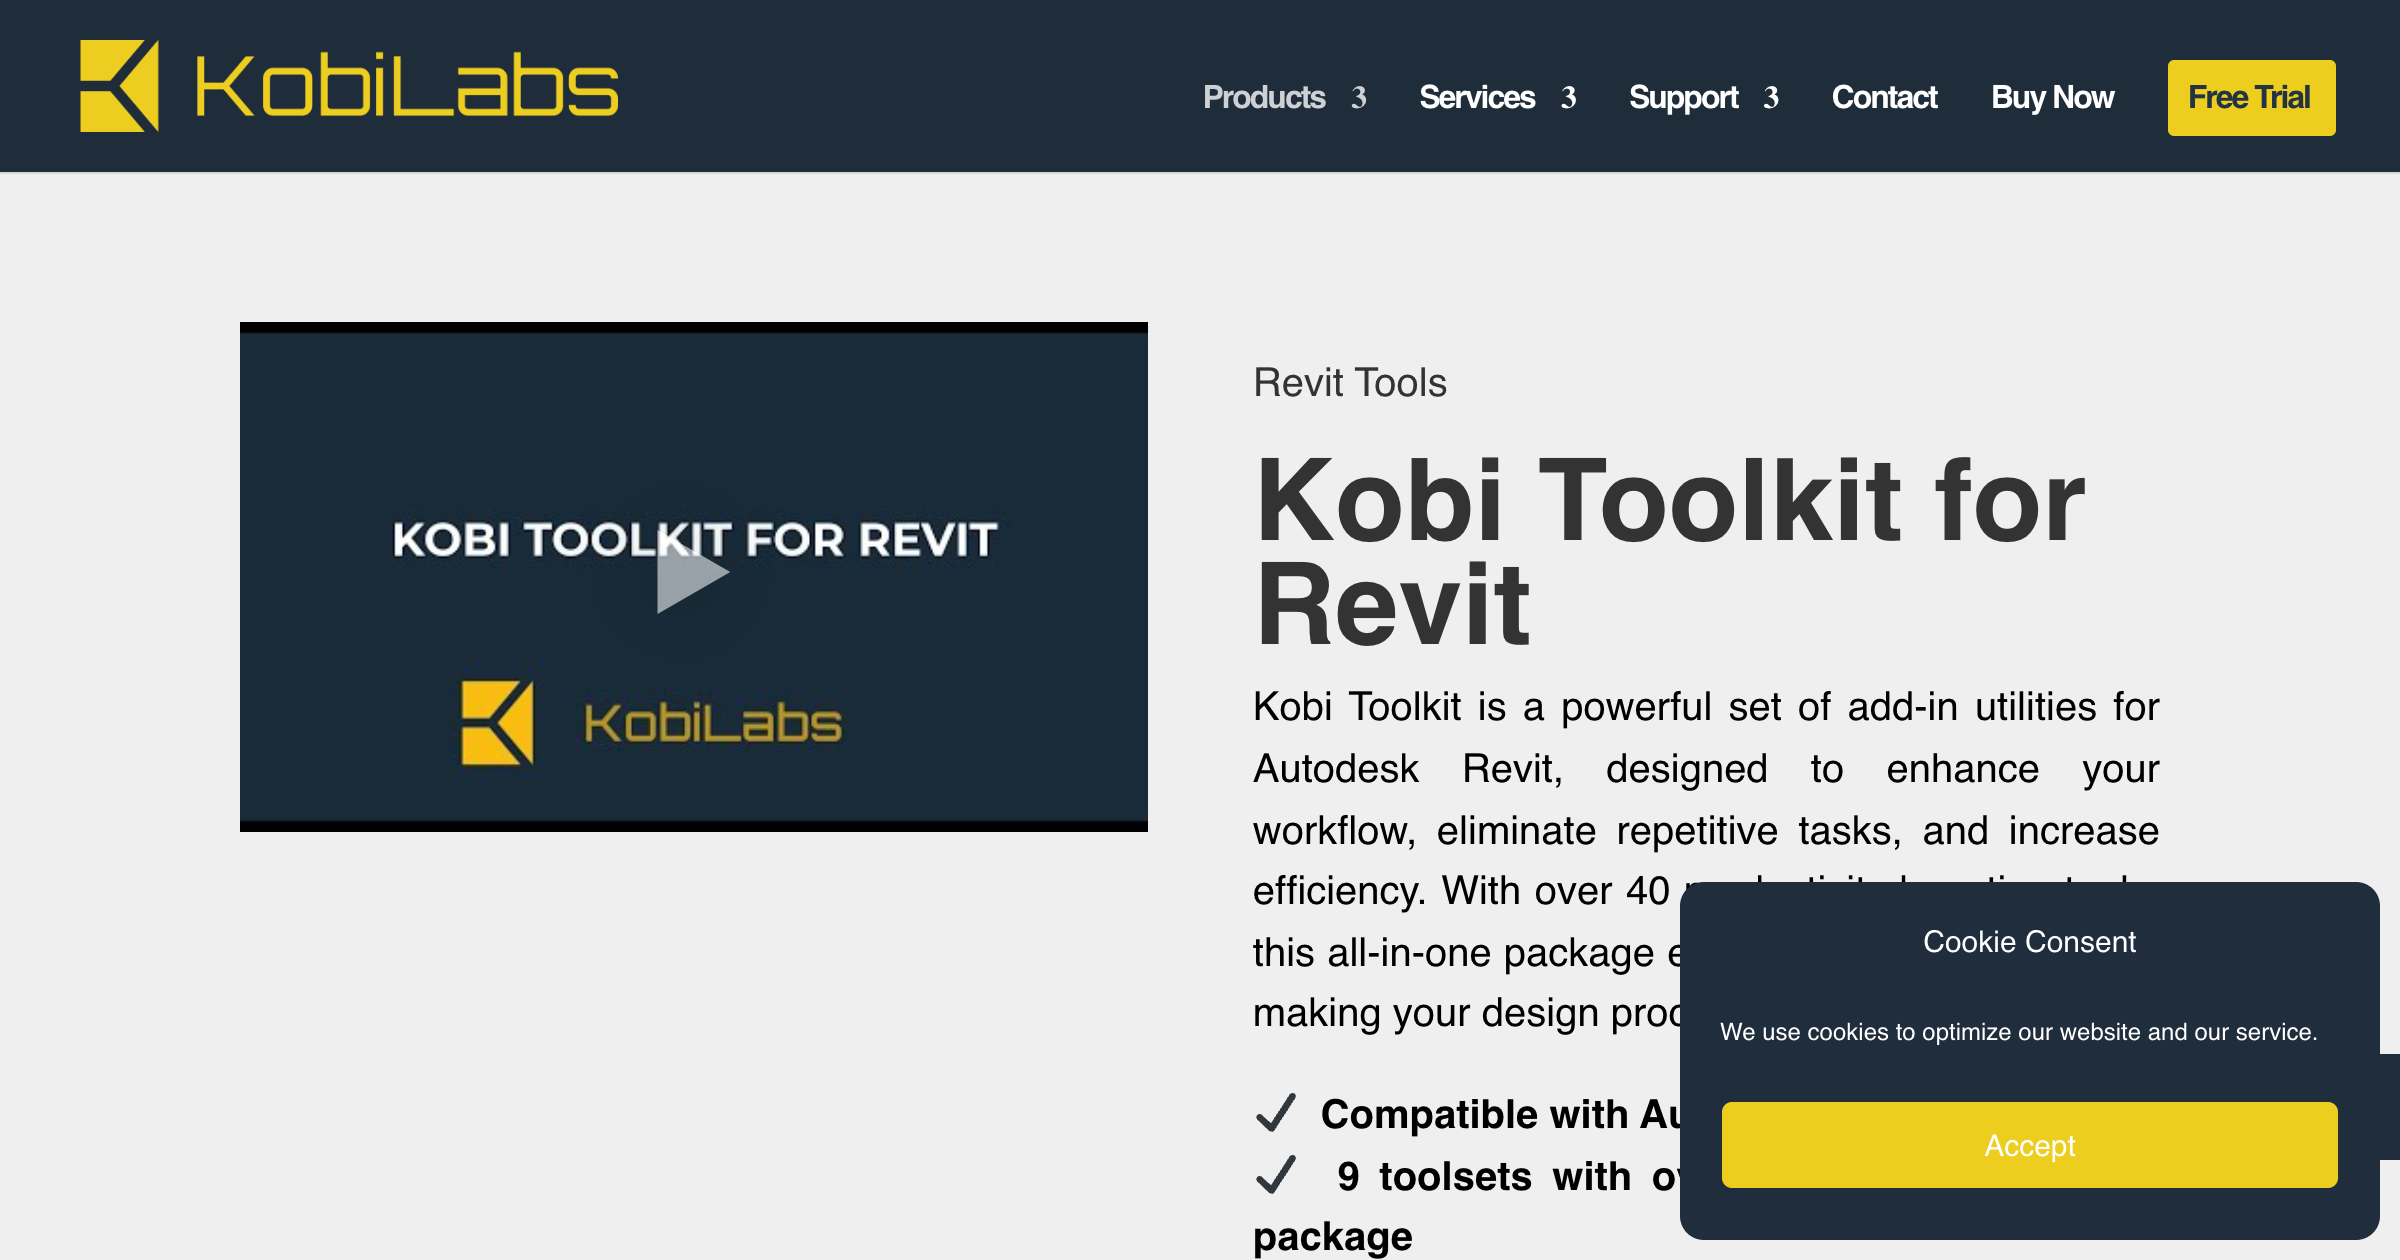Click the KobiLabs logo inside the video
Image resolution: width=2400 pixels, height=1260 pixels.
651,723
